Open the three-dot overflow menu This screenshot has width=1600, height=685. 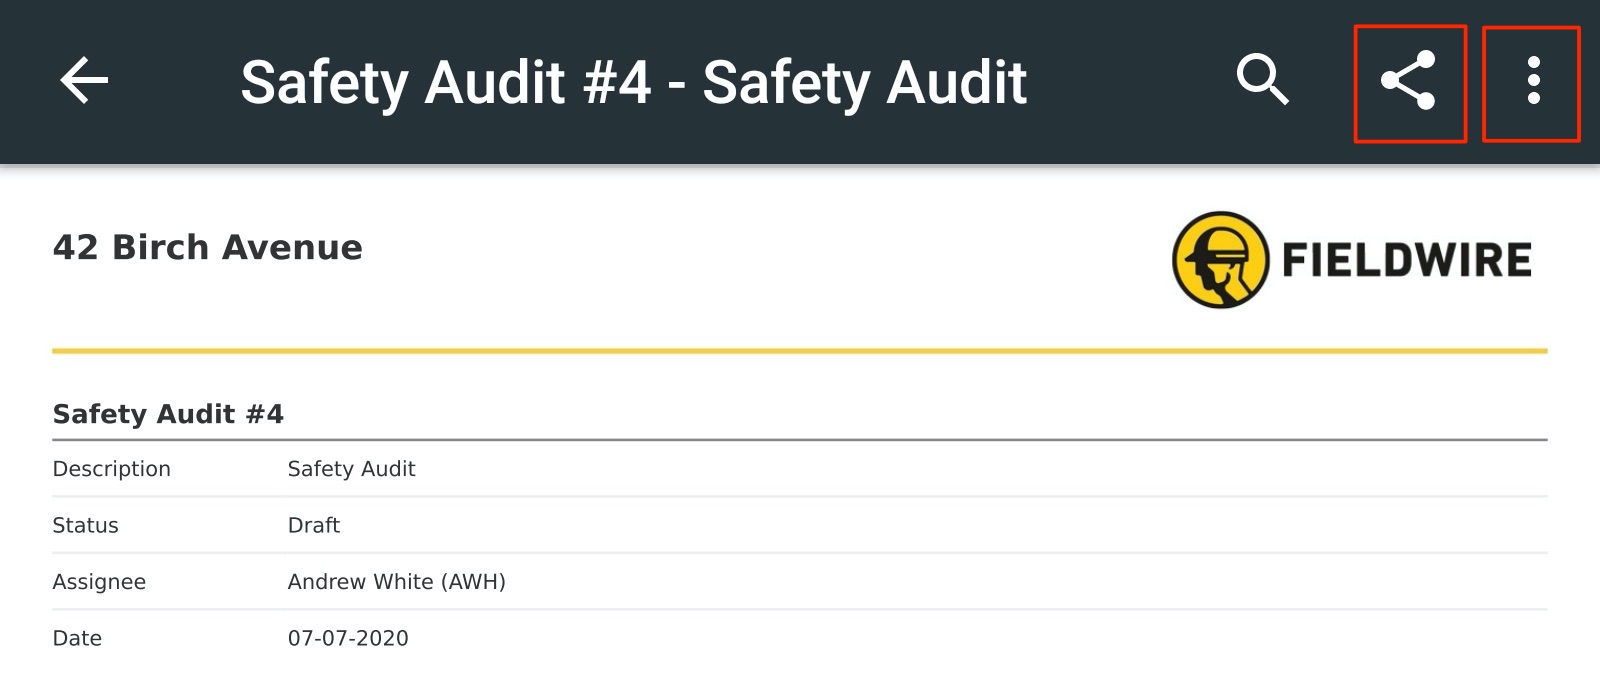pyautogui.click(x=1532, y=81)
